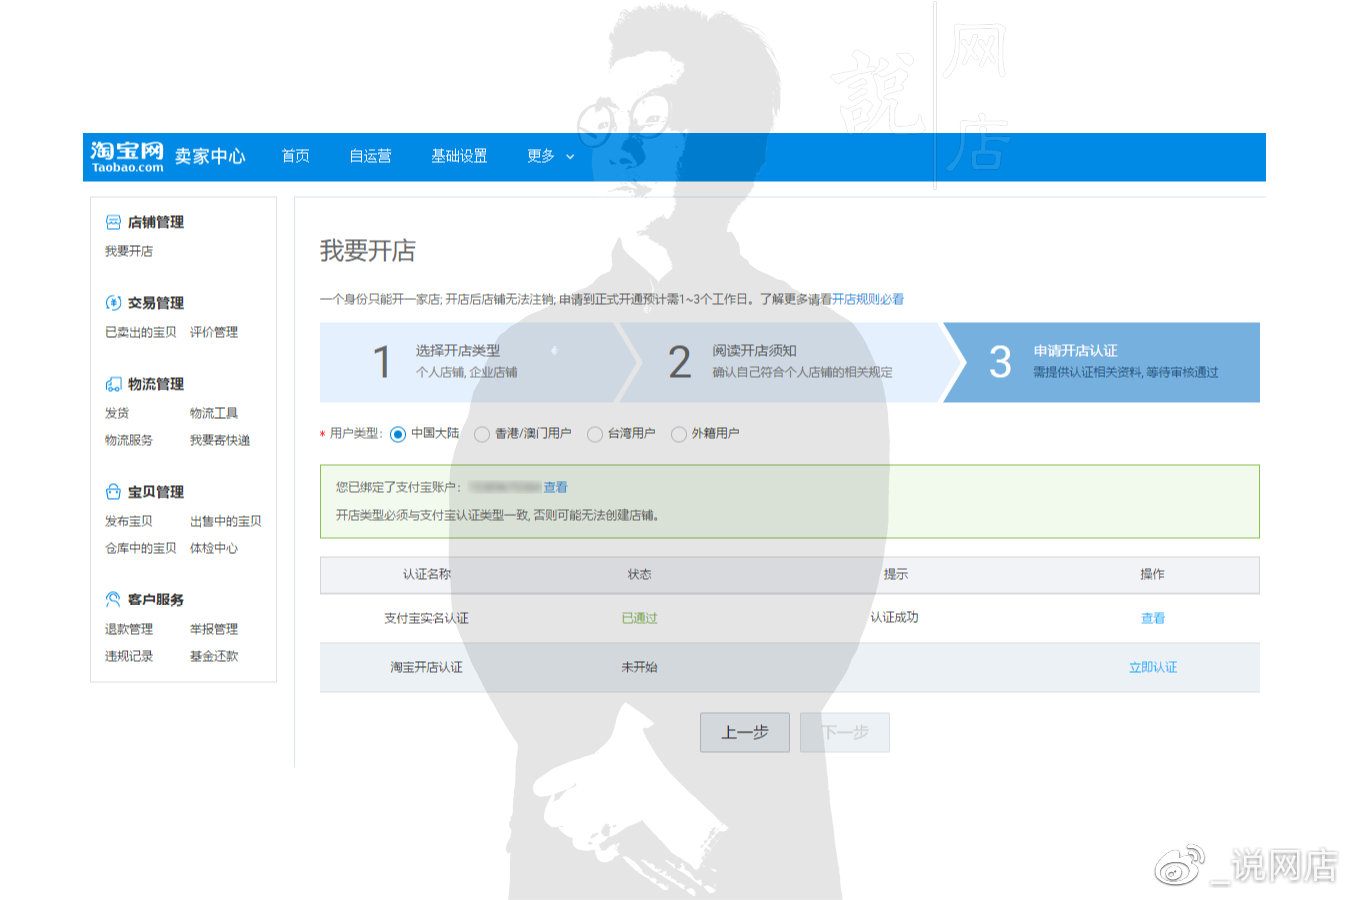Click 立即认证 for 淘宝开店认证
1350x900 pixels.
(x=1152, y=666)
